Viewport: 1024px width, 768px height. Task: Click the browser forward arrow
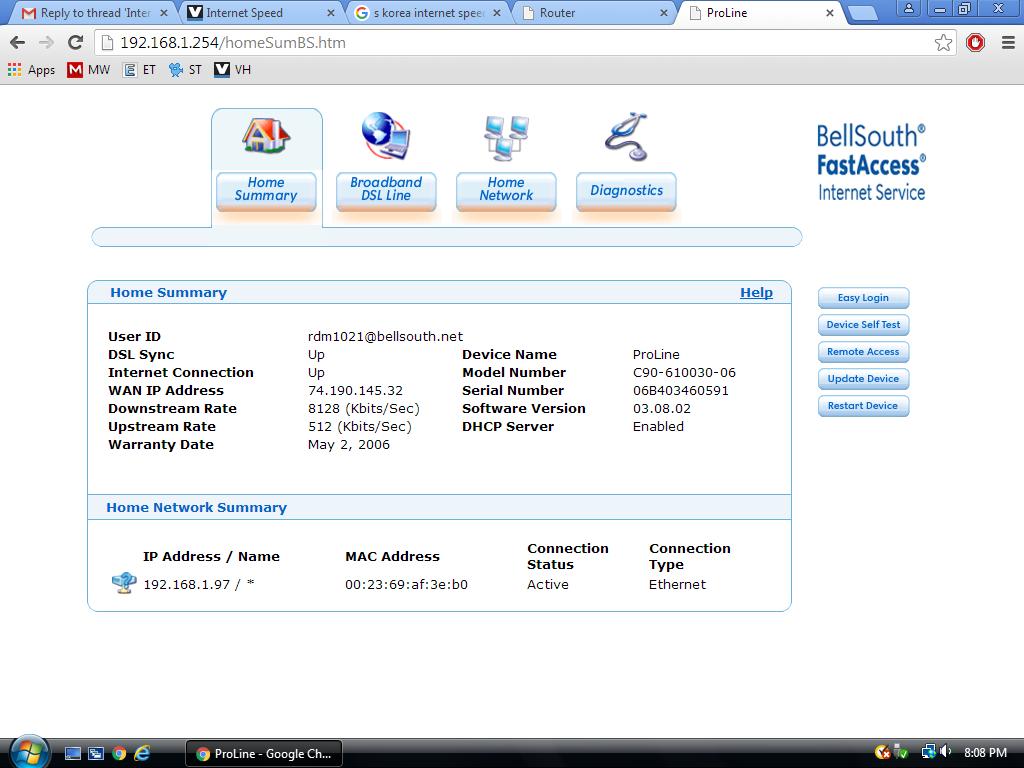tap(46, 42)
